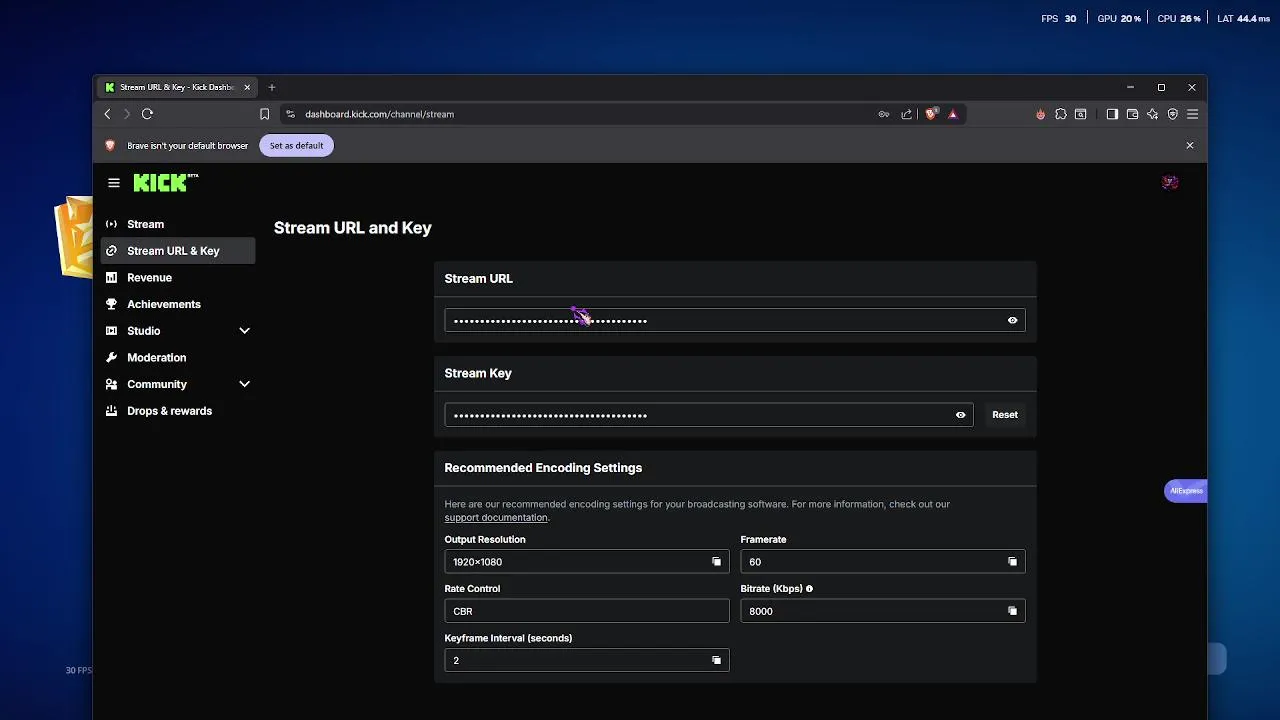The width and height of the screenshot is (1280, 720).
Task: Open the Brave Wallet icon
Action: click(x=1132, y=114)
